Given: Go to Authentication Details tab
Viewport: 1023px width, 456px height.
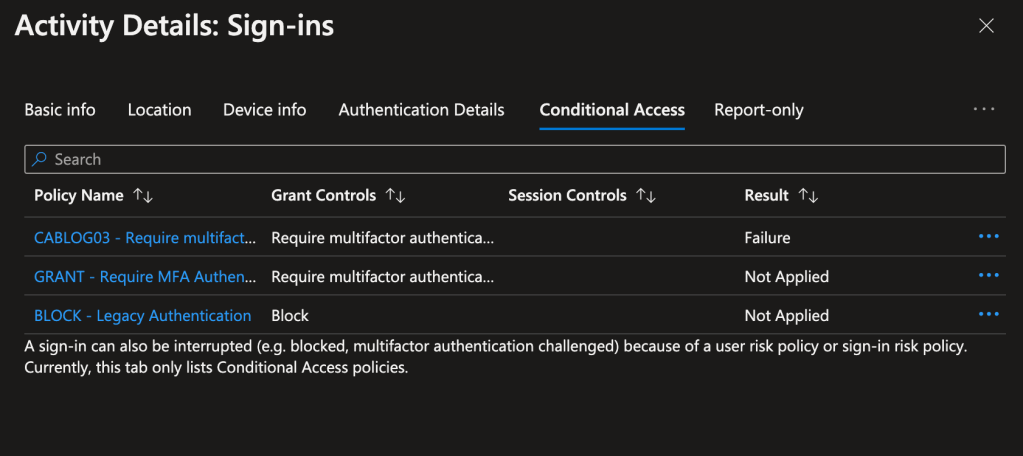Looking at the screenshot, I should pos(421,110).
